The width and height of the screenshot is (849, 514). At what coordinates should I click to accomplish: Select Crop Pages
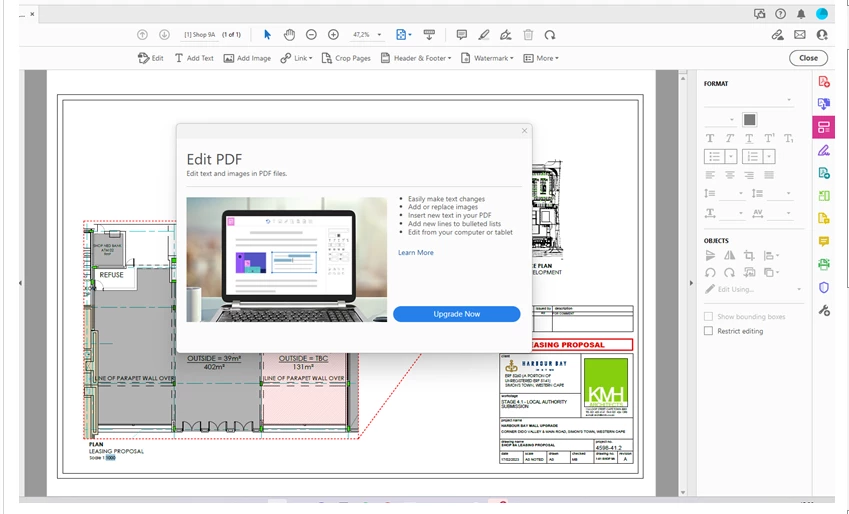tap(346, 58)
